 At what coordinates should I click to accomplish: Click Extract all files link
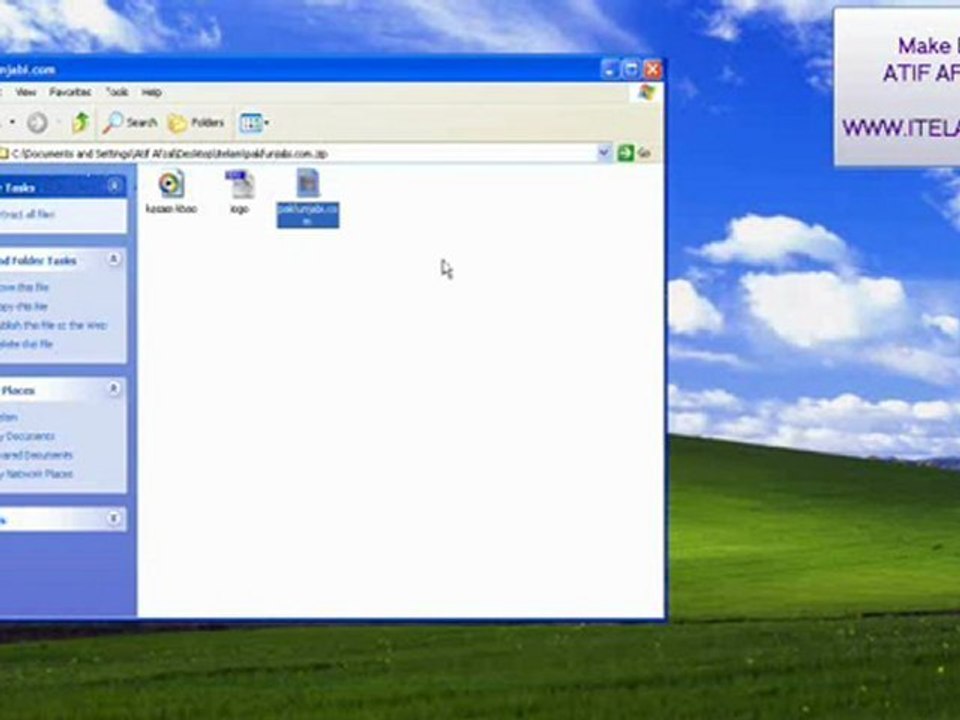coord(27,214)
